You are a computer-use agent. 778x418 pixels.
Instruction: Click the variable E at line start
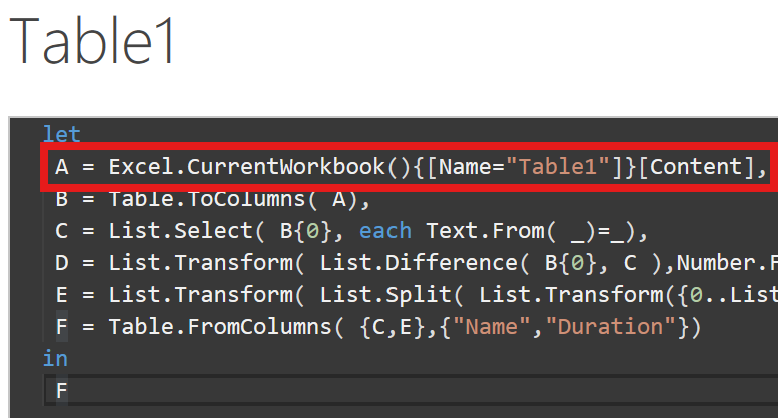click(62, 295)
